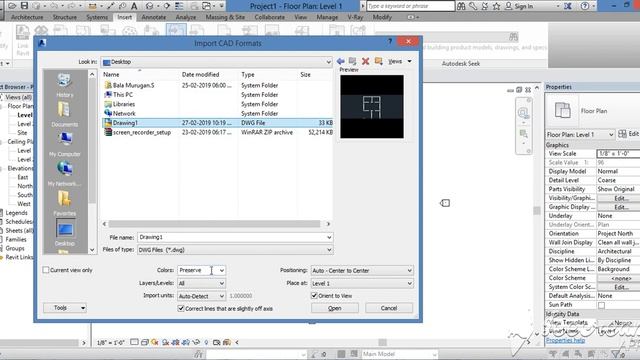Viewport: 640px width, 360px height.
Task: Toggle the Sun Path checkbox in Properties
Action: point(602,305)
